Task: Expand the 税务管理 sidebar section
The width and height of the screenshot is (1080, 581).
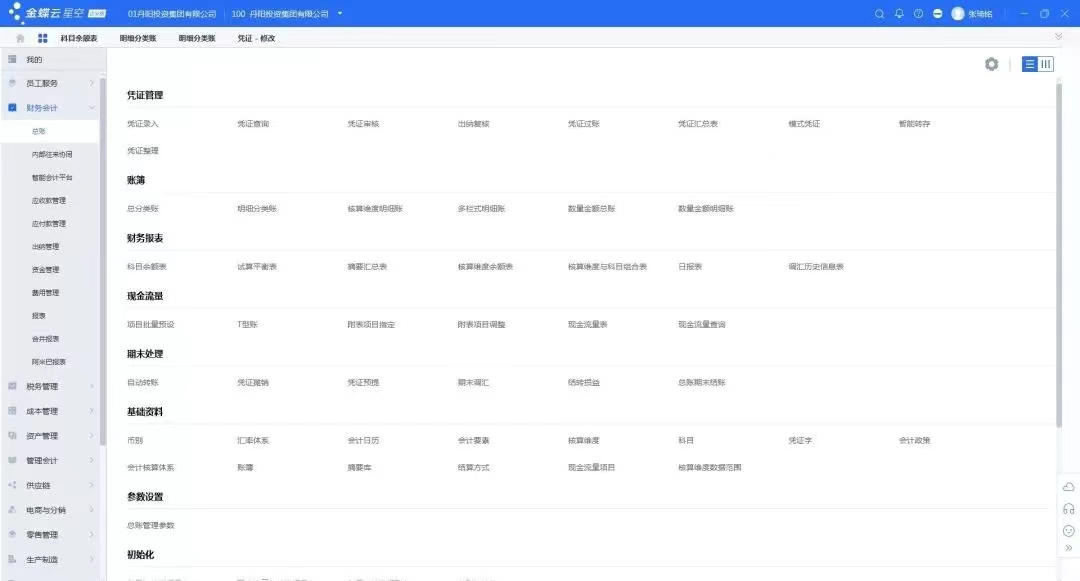Action: (92, 386)
